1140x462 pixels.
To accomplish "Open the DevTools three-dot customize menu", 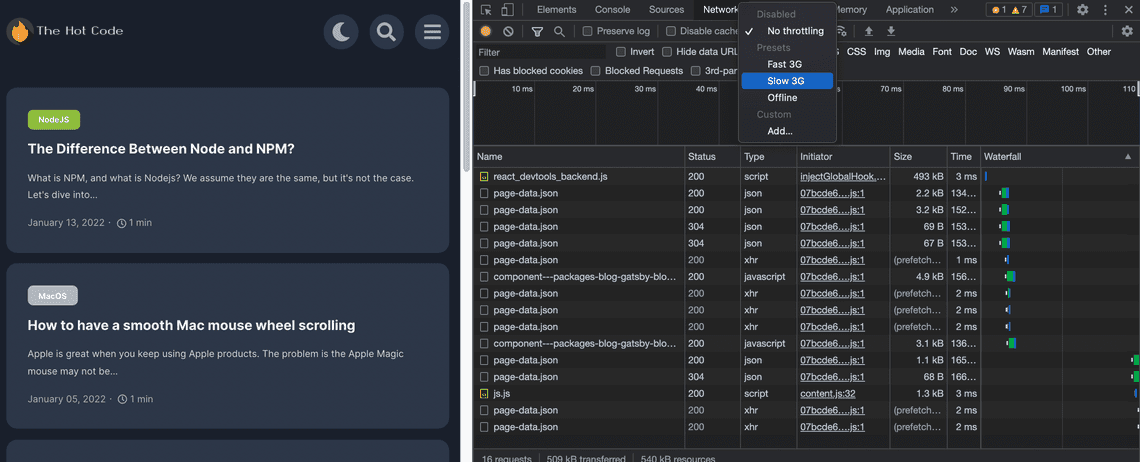I will pyautogui.click(x=1106, y=9).
